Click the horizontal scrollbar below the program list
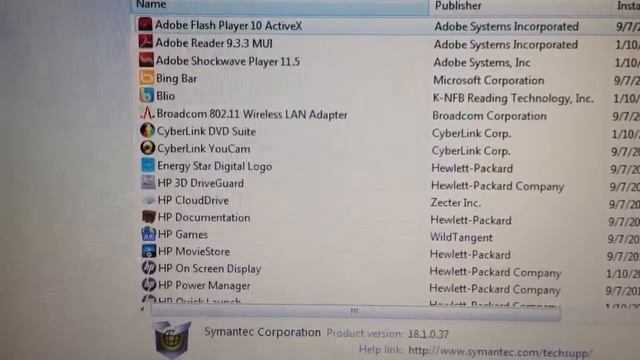 [x=355, y=312]
